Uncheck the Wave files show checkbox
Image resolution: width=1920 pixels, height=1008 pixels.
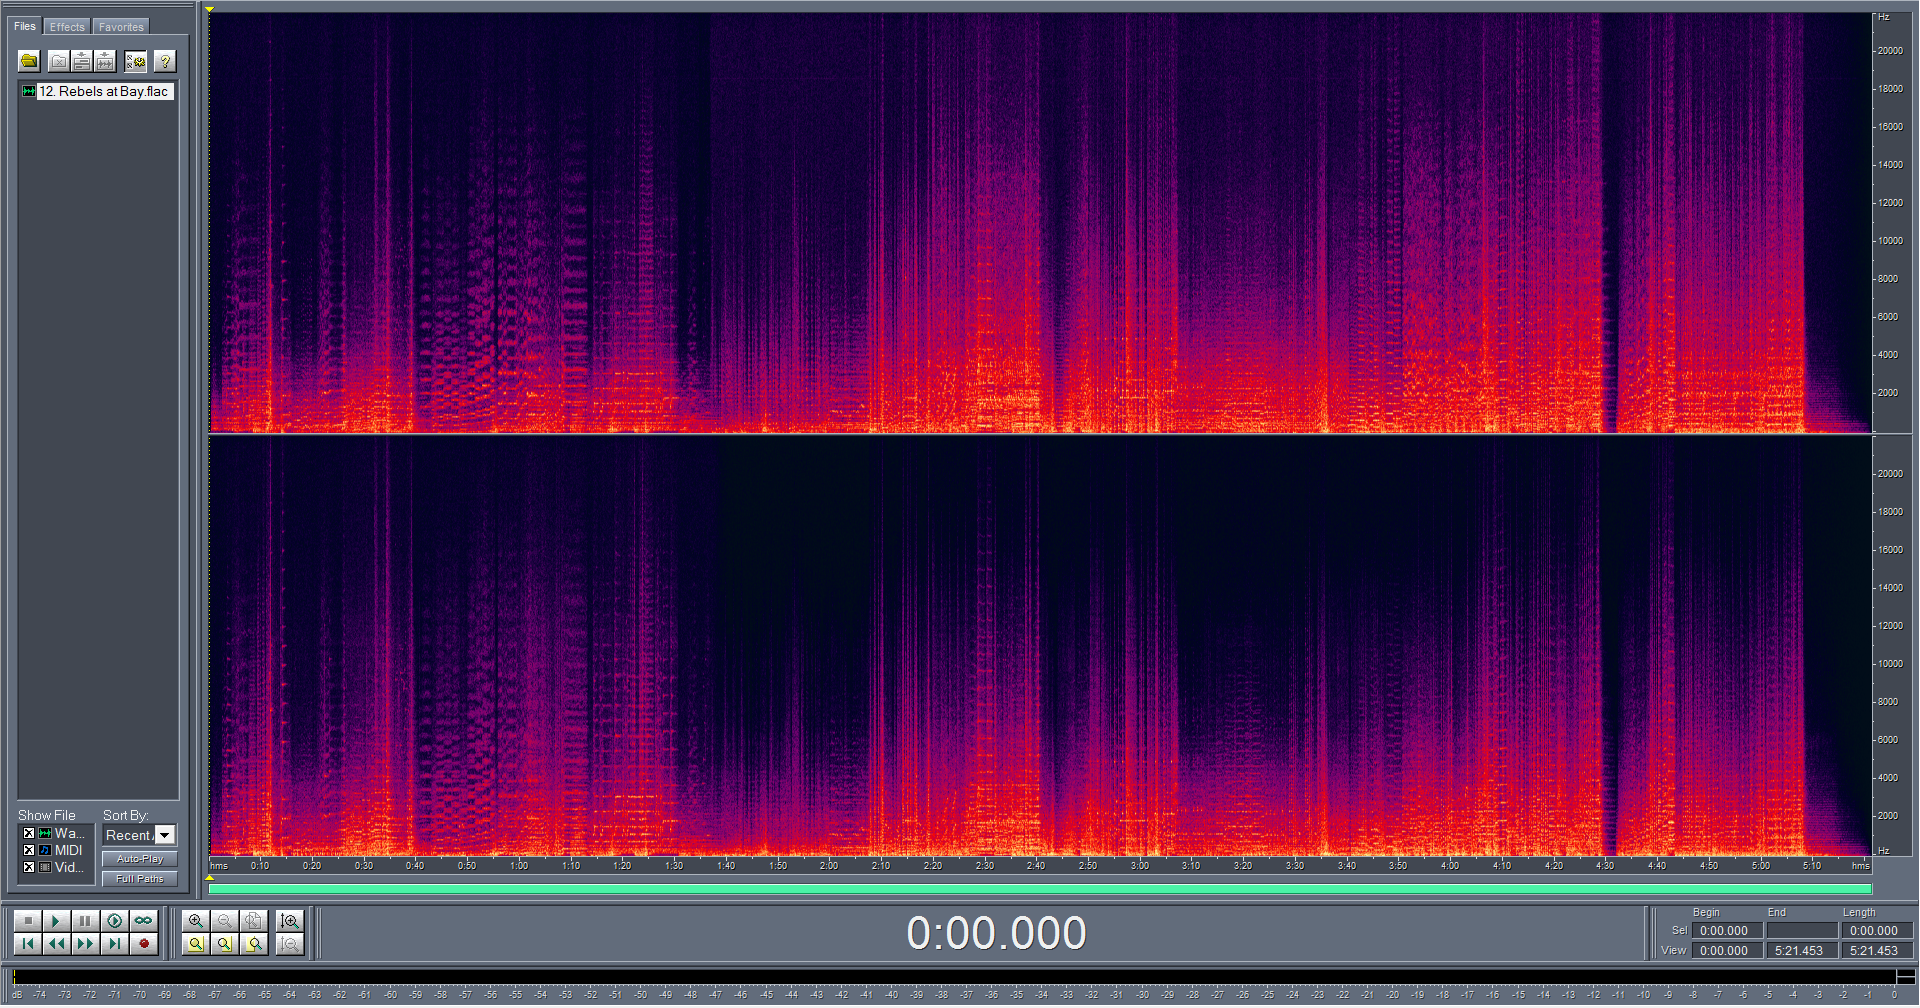point(29,834)
